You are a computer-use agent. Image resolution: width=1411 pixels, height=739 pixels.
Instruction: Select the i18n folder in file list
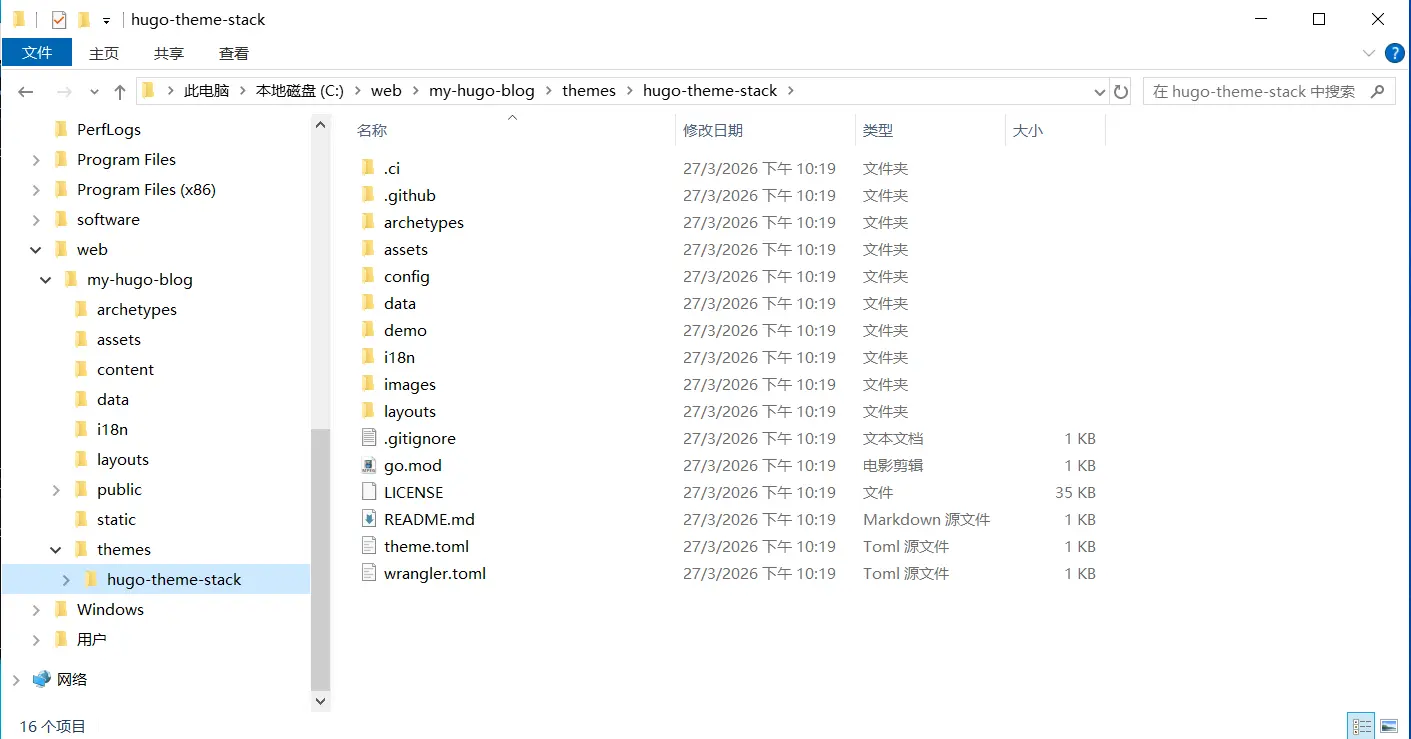click(399, 357)
